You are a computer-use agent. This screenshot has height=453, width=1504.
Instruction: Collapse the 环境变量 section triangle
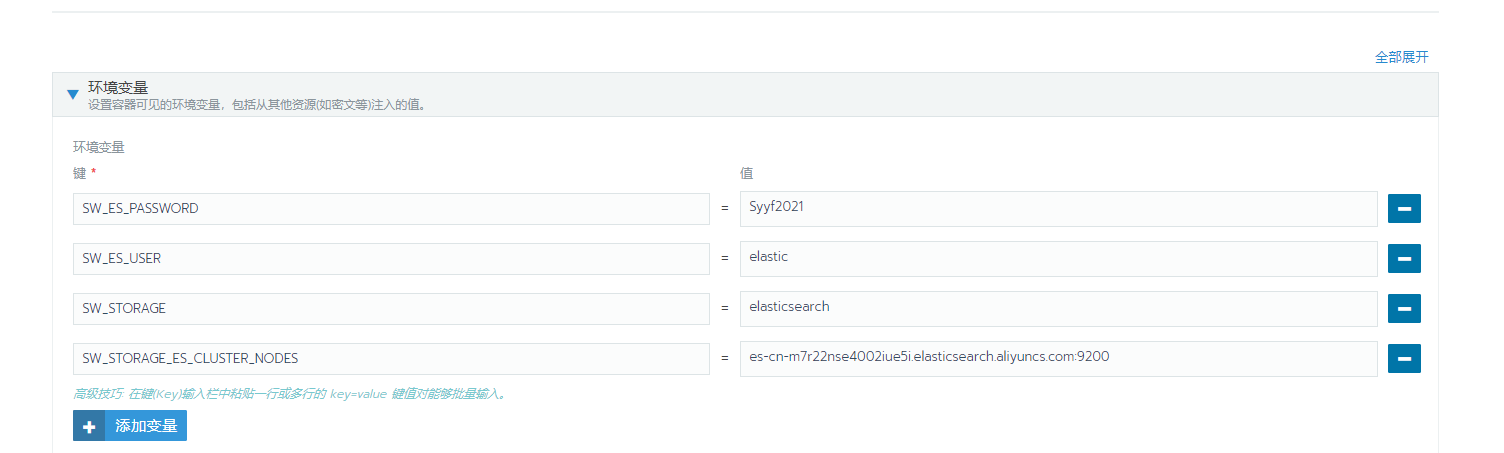pos(72,95)
